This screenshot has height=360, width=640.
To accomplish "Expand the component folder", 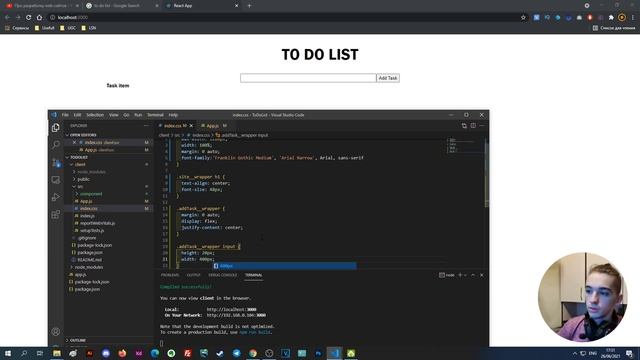I will [x=91, y=194].
